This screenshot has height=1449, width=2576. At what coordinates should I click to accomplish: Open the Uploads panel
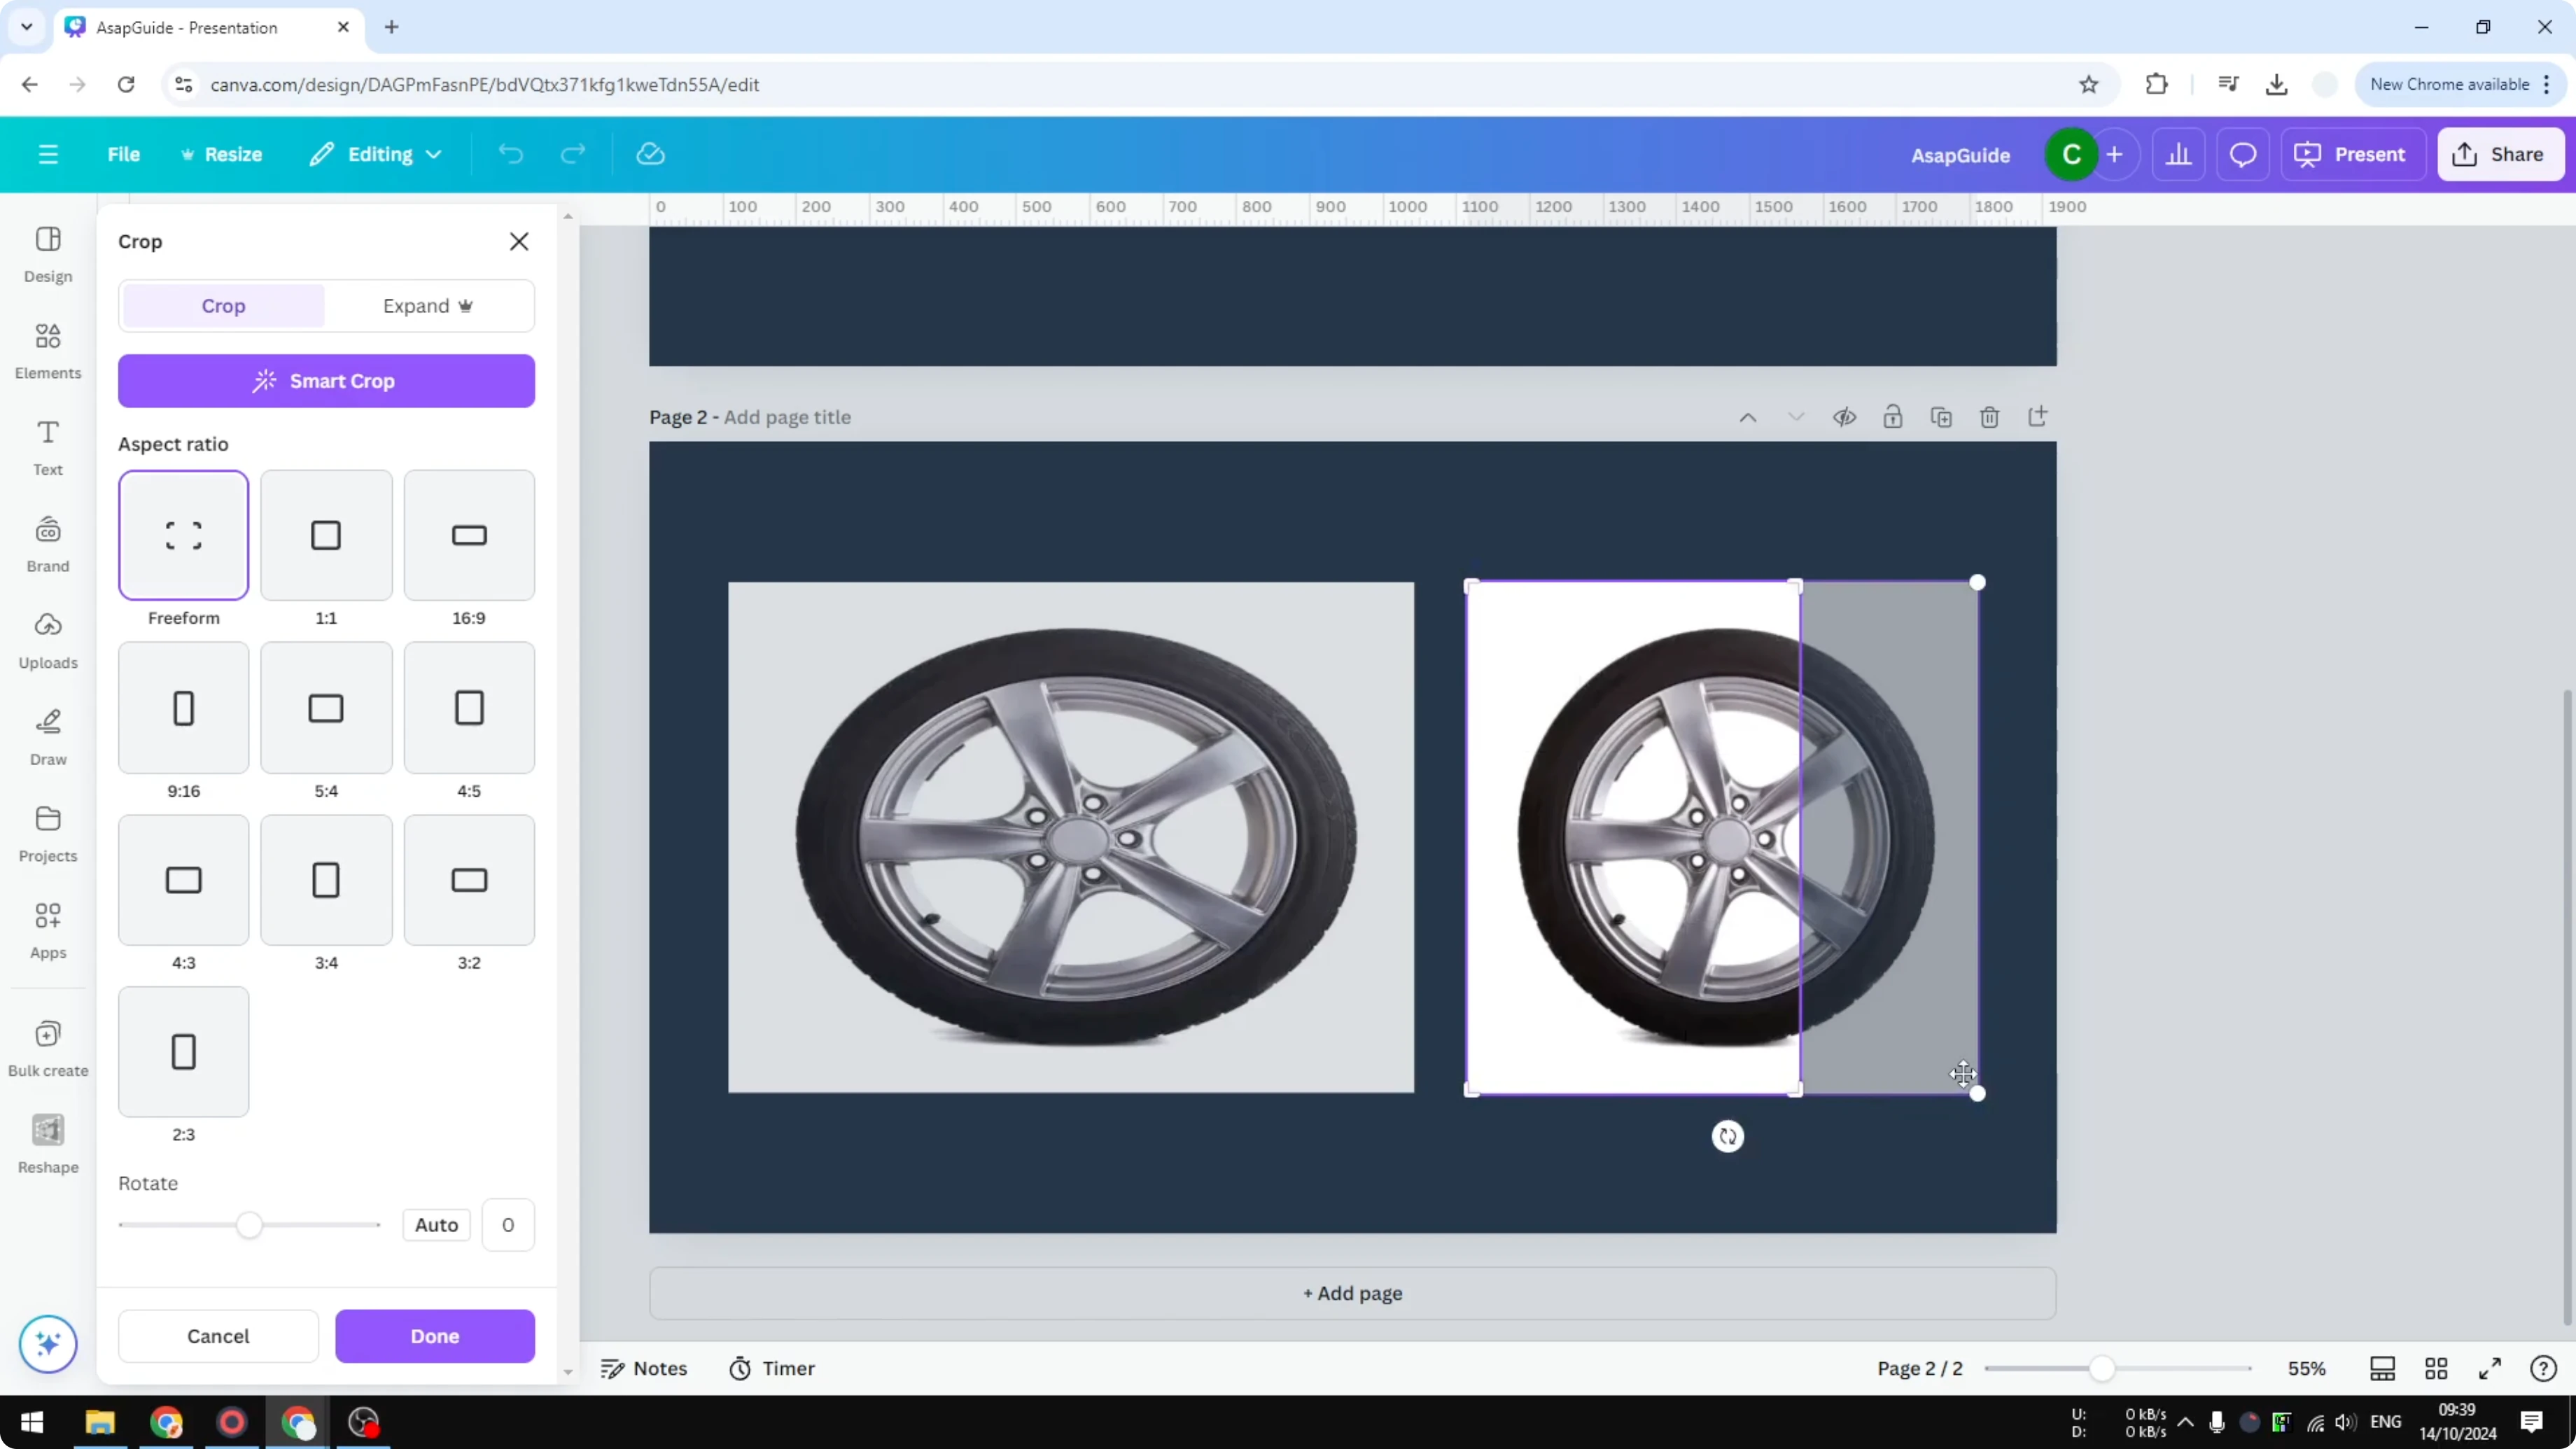point(47,640)
